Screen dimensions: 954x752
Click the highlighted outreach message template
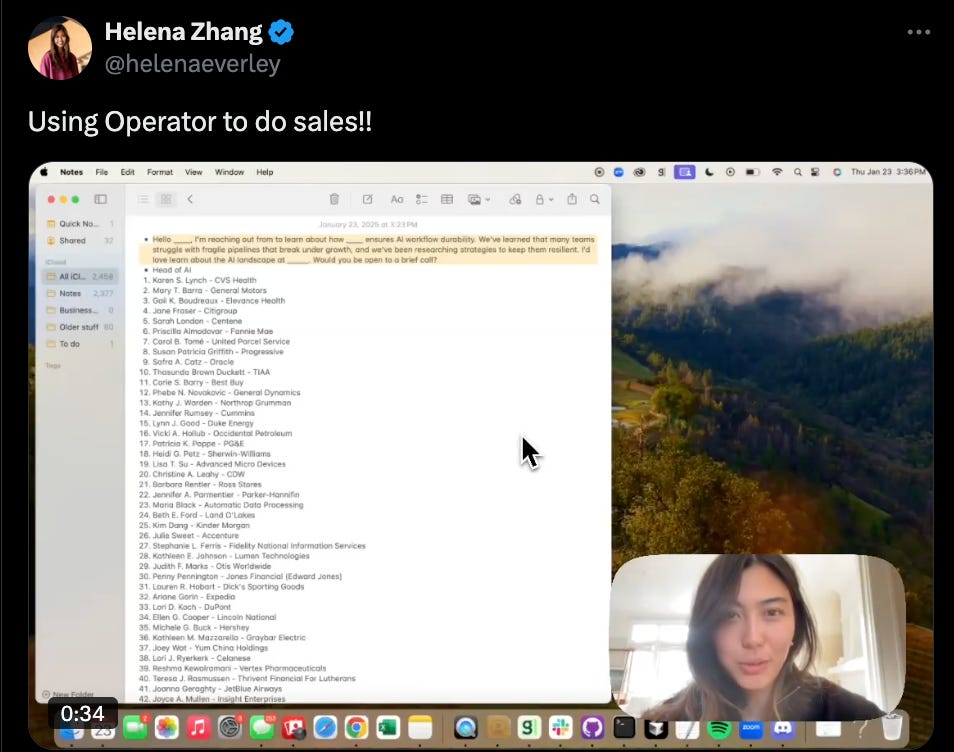coord(370,249)
